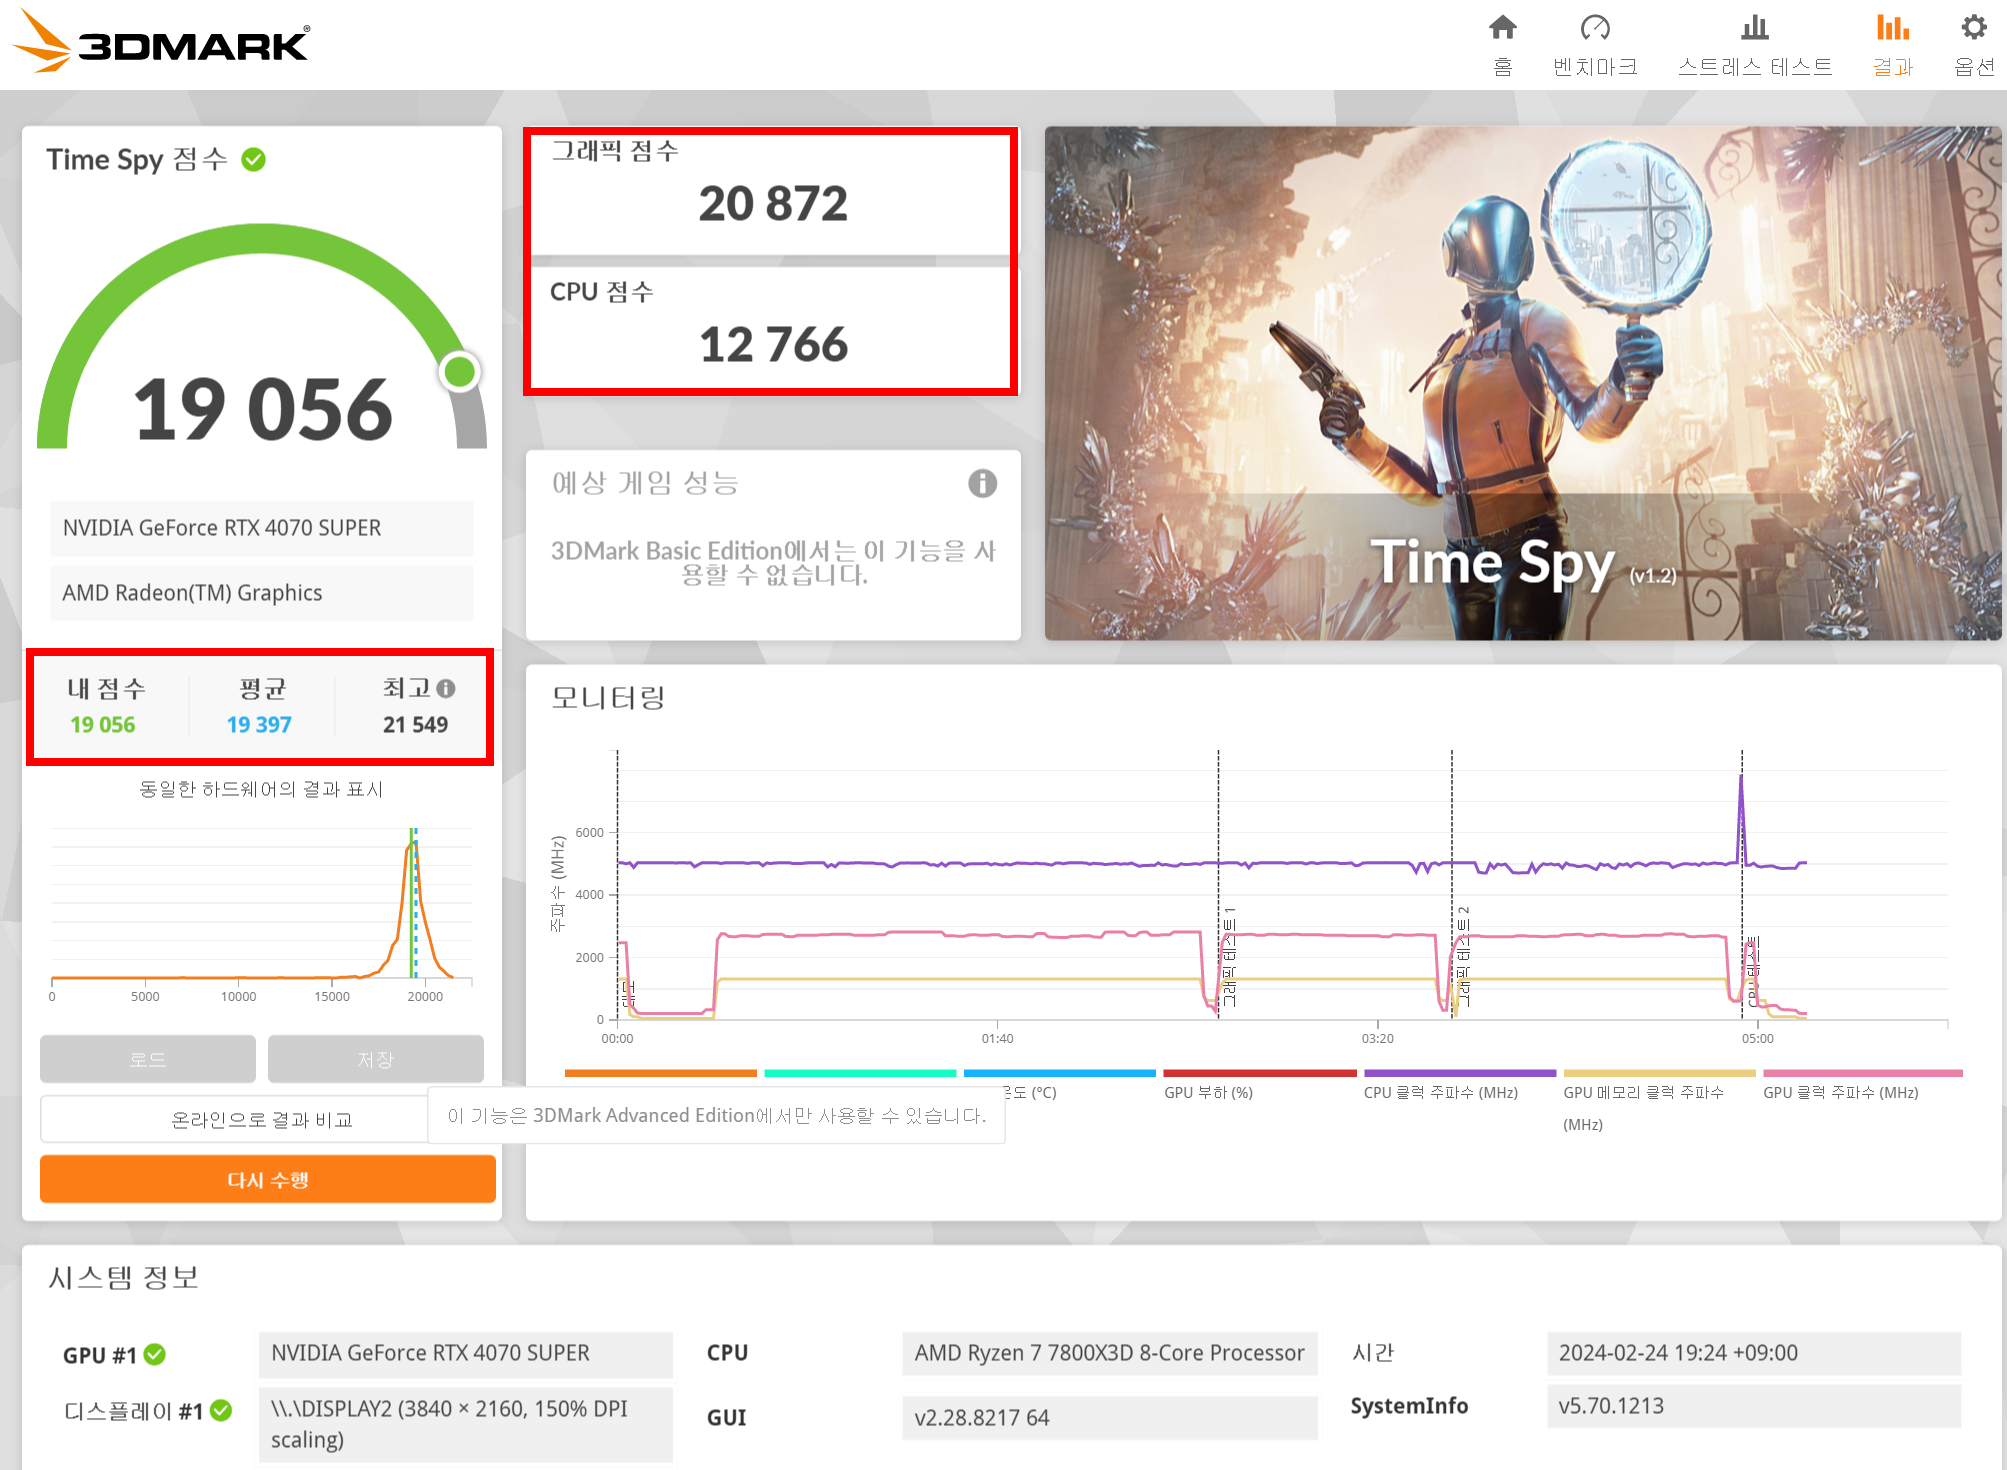2007x1470 pixels.
Task: Toggle GPU 부하 (%) legend item
Action: pyautogui.click(x=1260, y=1084)
